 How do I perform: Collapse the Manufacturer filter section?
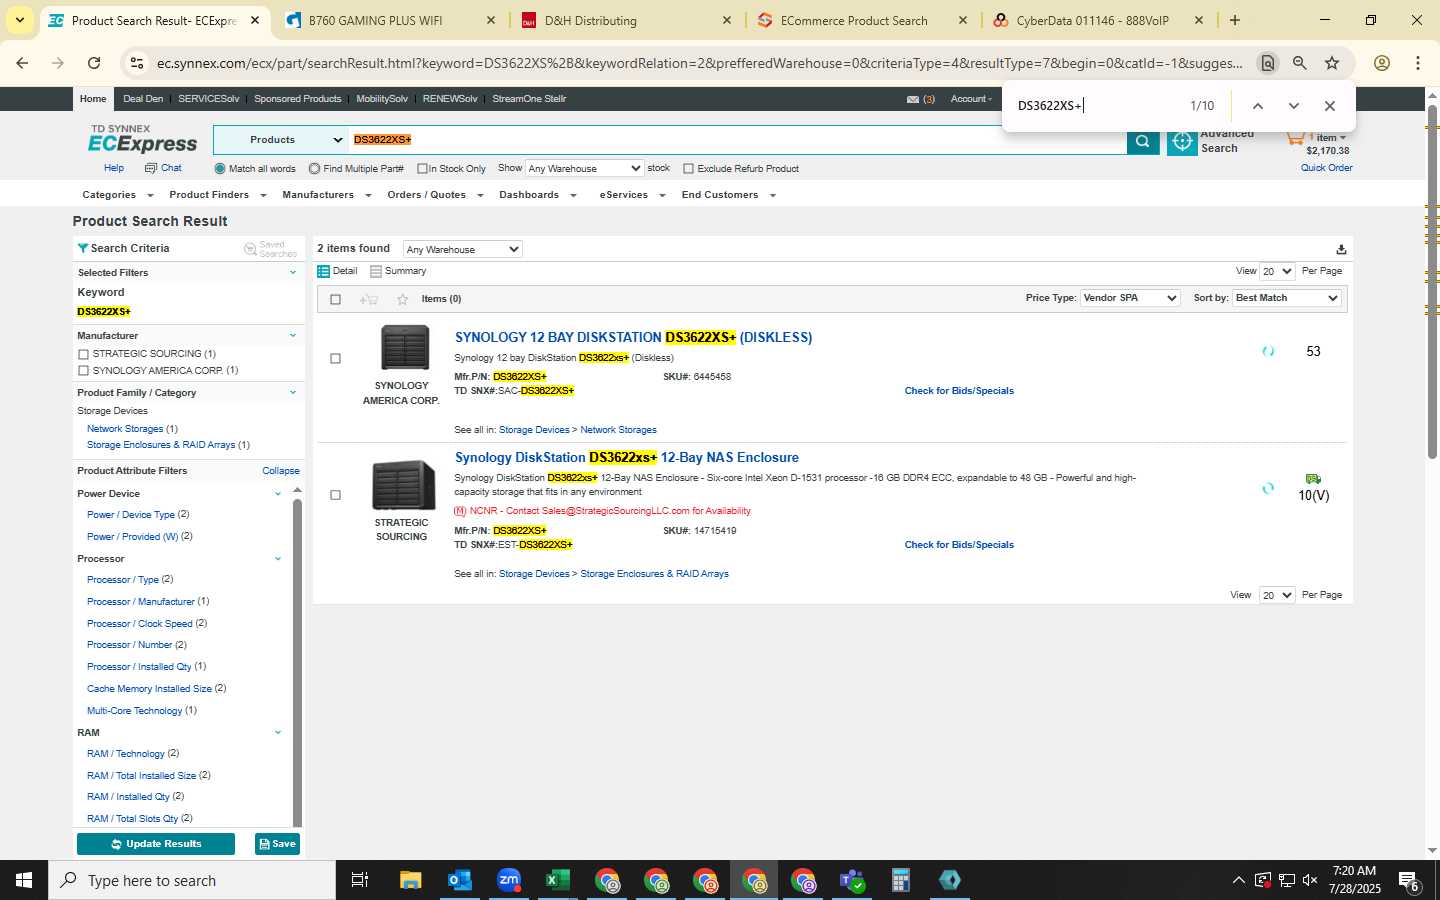click(x=293, y=336)
